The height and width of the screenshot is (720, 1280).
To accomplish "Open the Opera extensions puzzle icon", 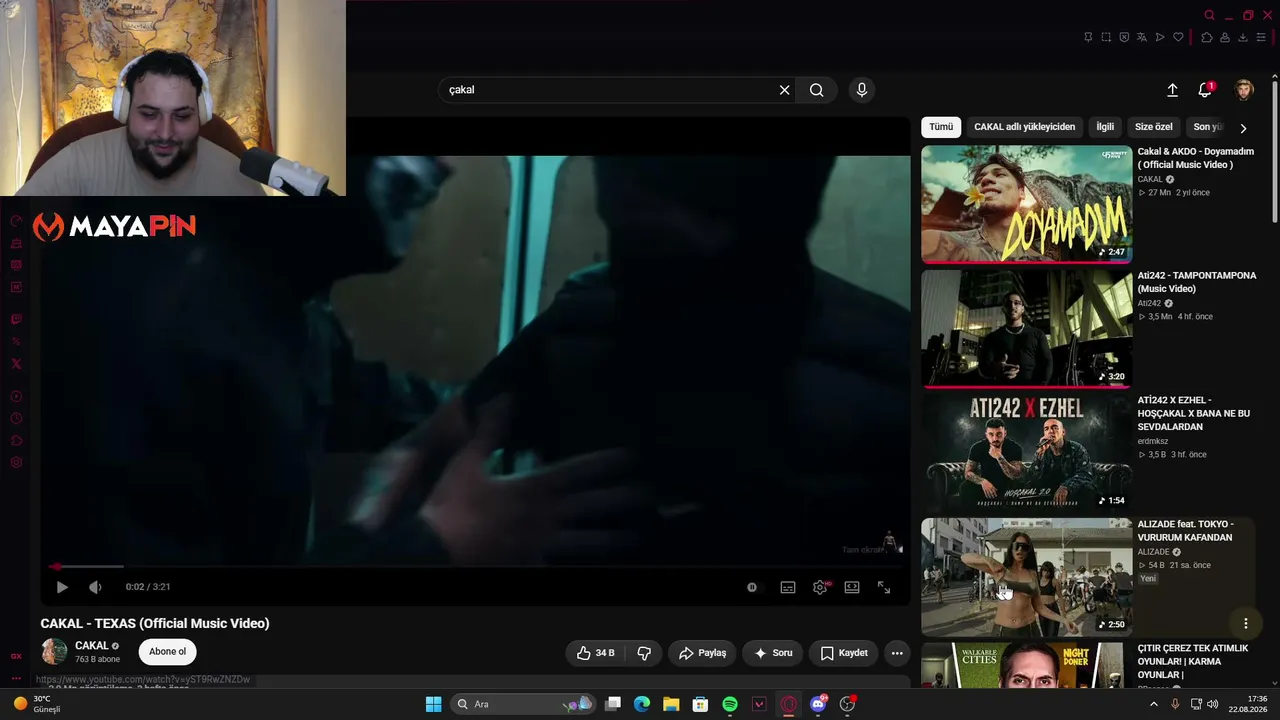I will coord(1207,38).
